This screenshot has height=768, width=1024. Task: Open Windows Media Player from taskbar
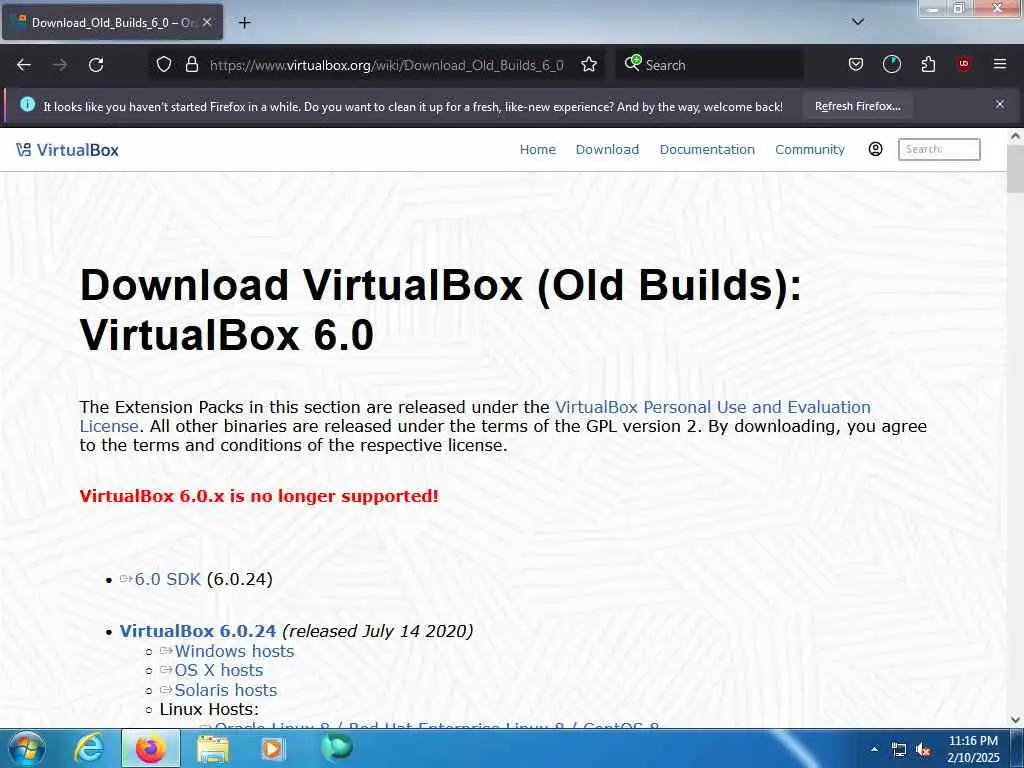272,749
